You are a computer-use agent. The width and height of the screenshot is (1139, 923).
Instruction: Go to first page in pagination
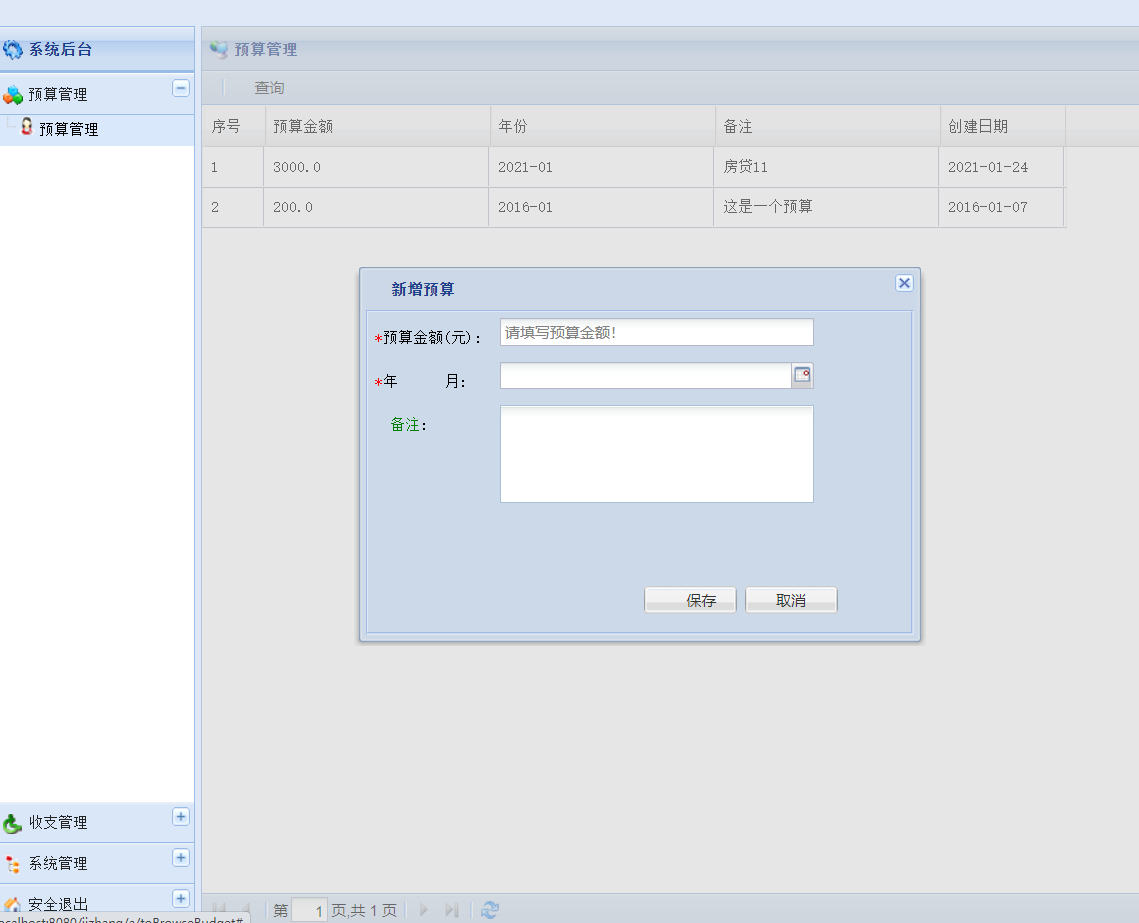(218, 909)
